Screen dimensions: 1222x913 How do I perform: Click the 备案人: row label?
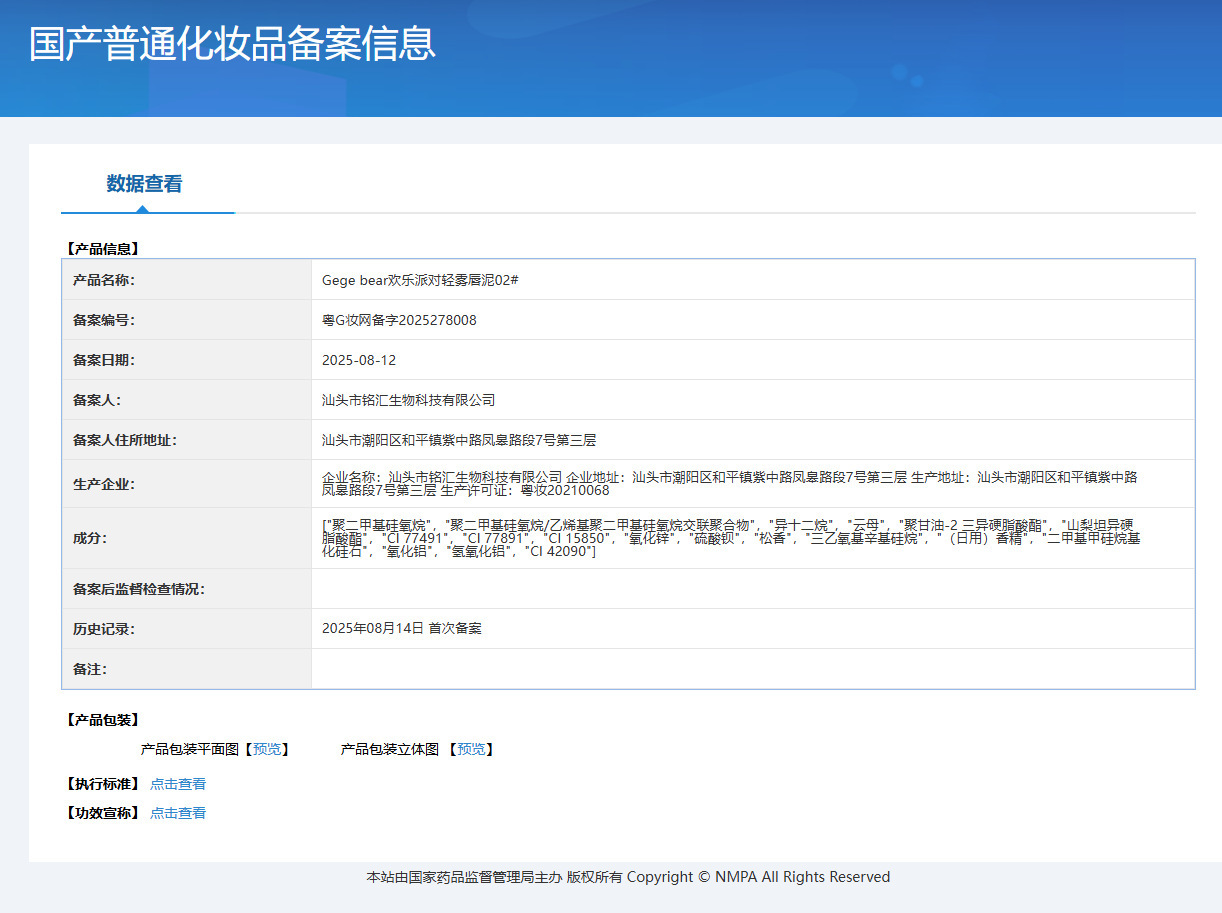click(x=97, y=400)
